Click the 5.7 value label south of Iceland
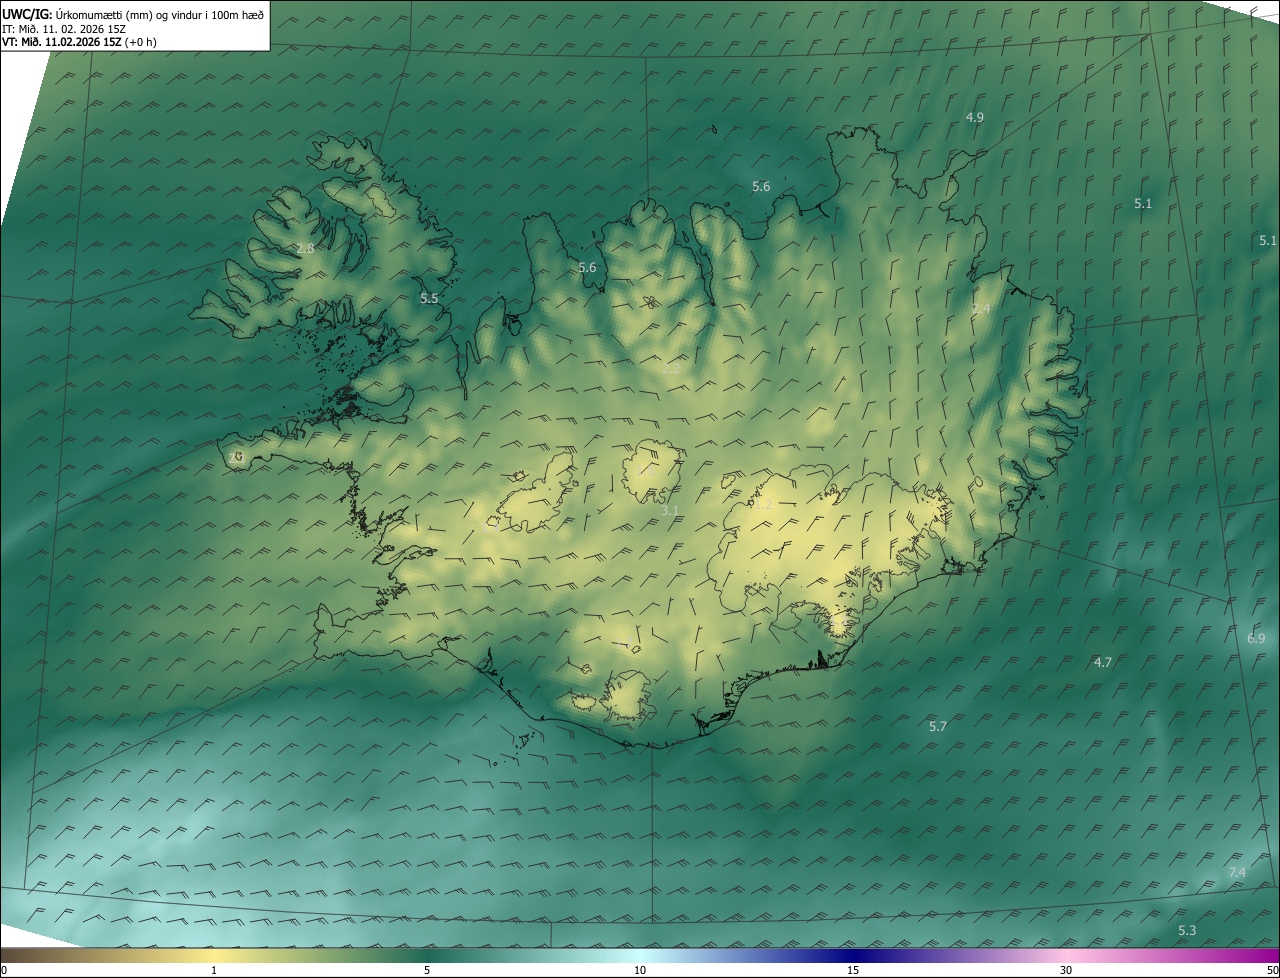1280x978 pixels. pos(937,726)
